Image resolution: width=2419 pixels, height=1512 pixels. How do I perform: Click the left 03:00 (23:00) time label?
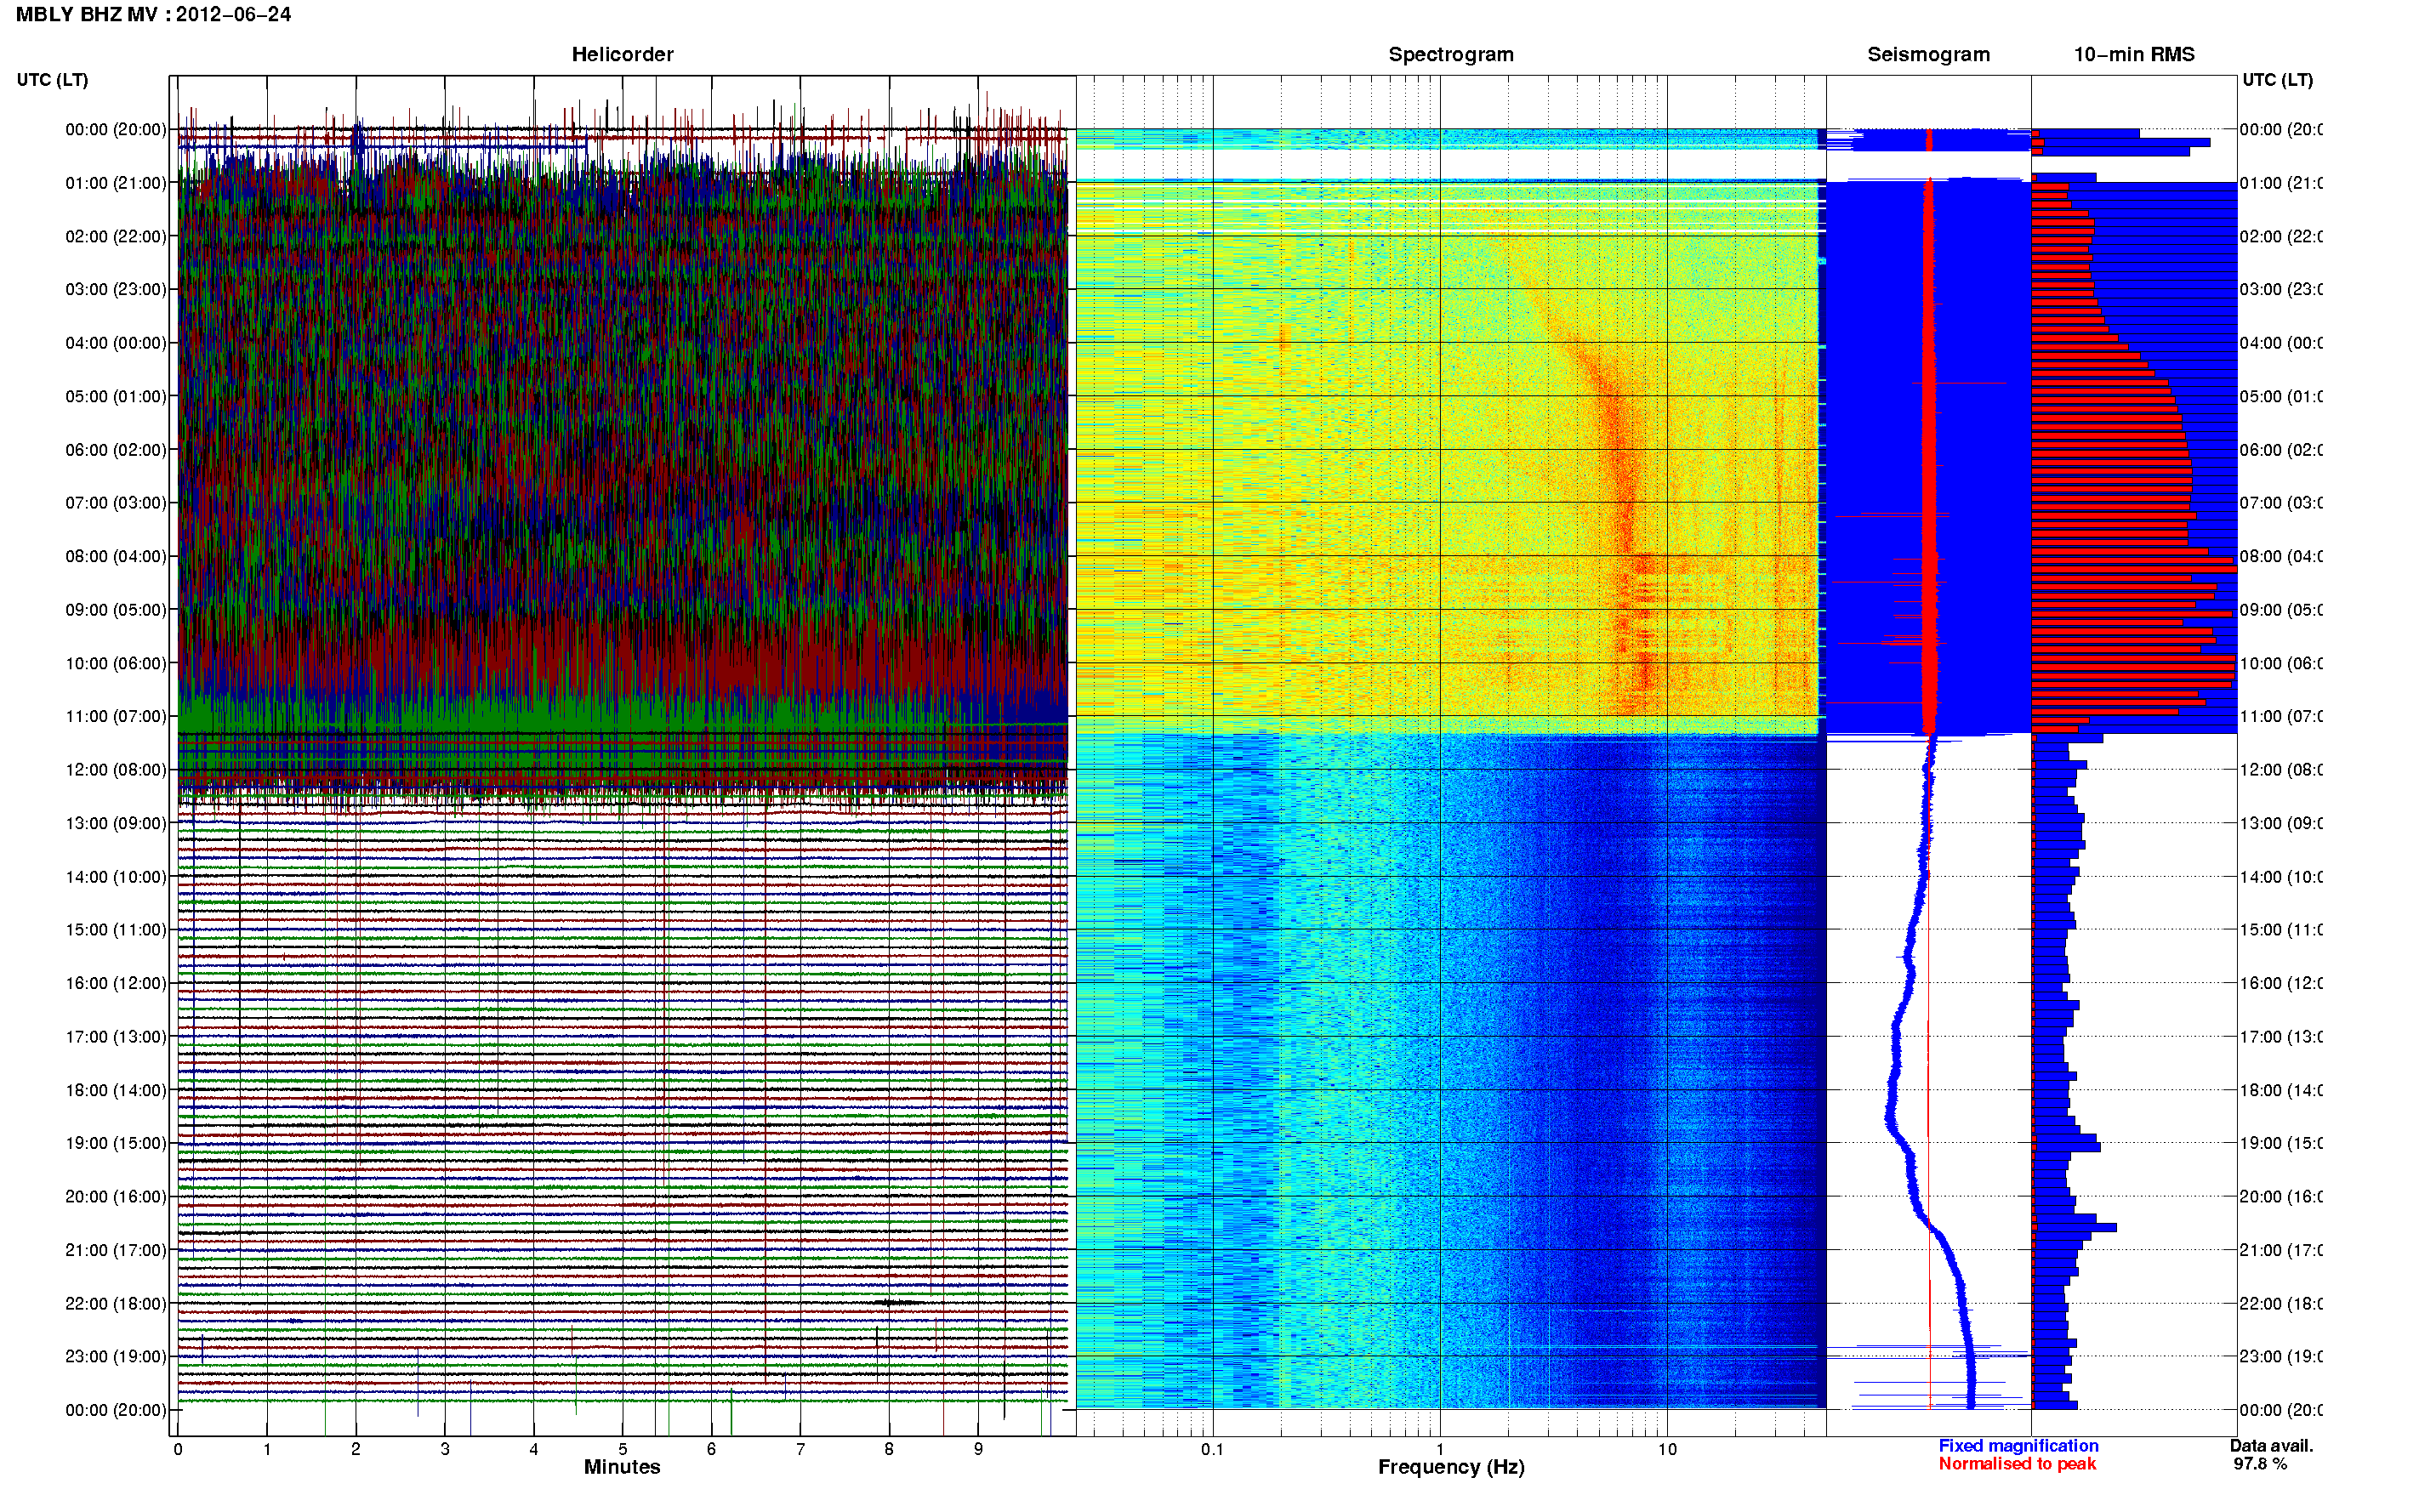coord(116,289)
